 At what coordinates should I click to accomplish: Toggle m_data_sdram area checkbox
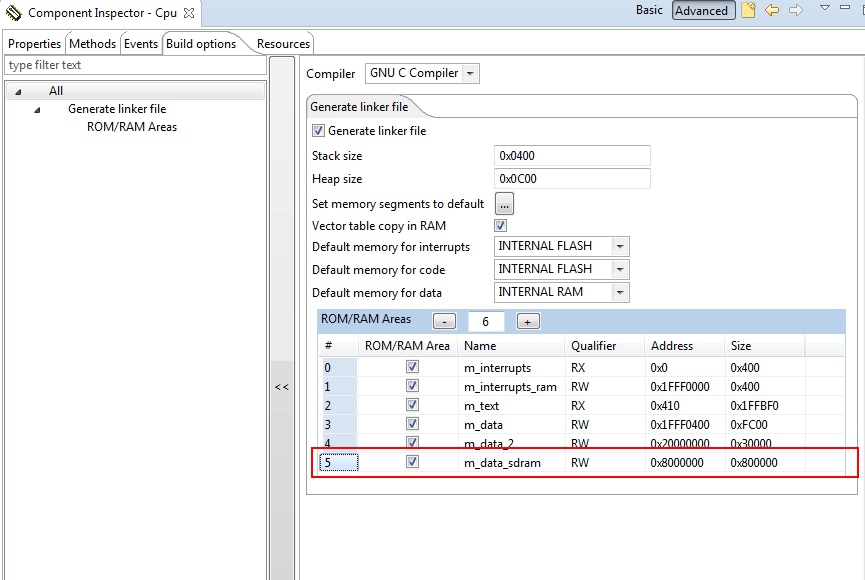point(412,462)
